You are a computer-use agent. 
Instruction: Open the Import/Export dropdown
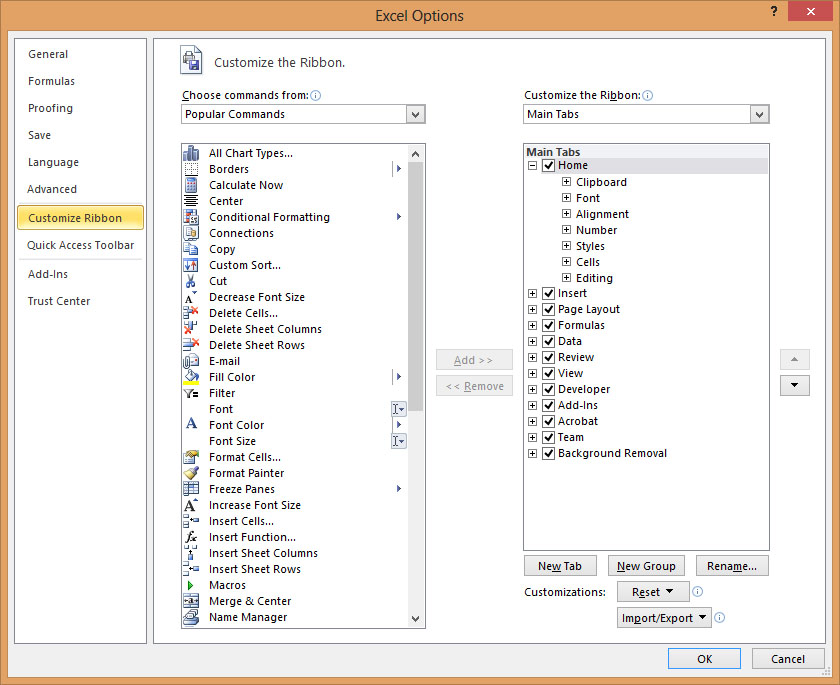[664, 618]
